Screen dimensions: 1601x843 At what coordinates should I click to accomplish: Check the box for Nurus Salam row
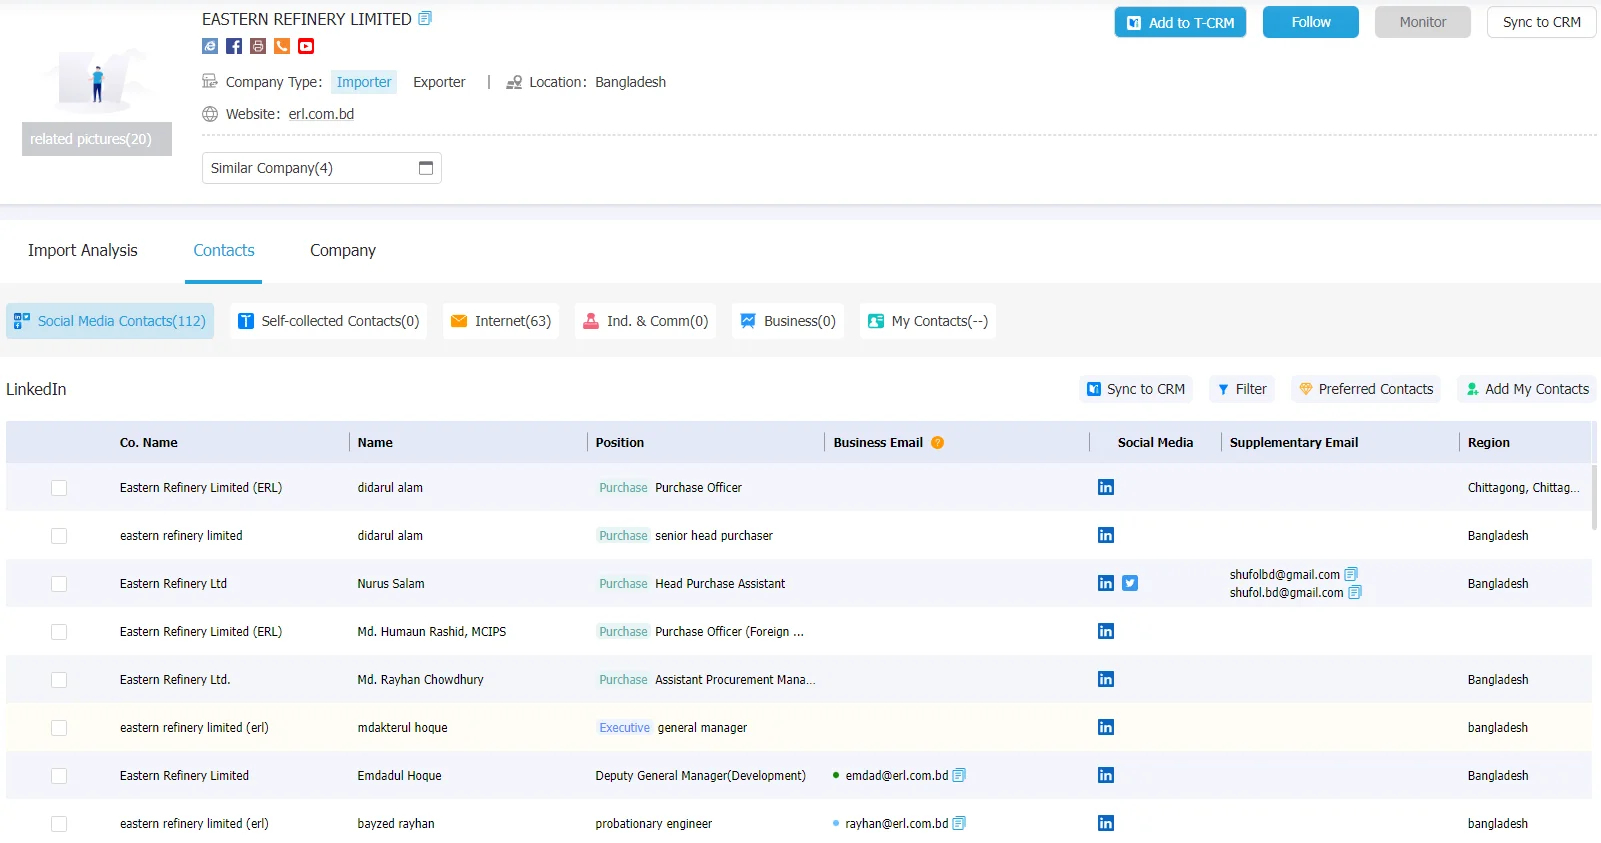click(59, 584)
